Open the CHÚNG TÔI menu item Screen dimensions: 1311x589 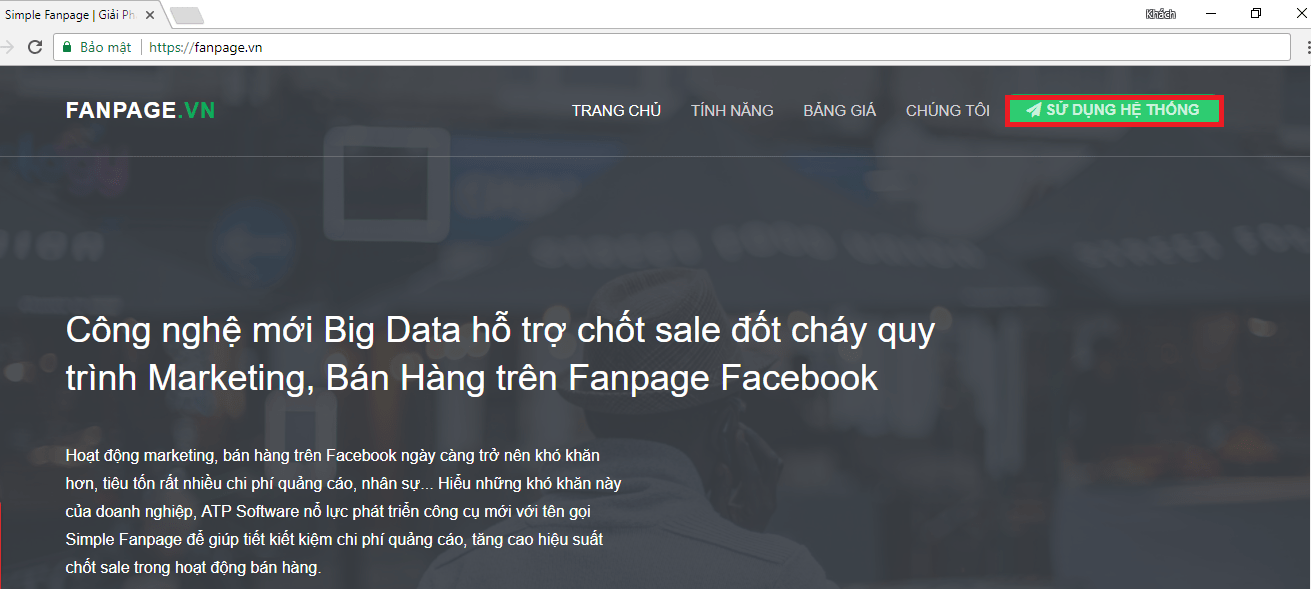coord(947,111)
